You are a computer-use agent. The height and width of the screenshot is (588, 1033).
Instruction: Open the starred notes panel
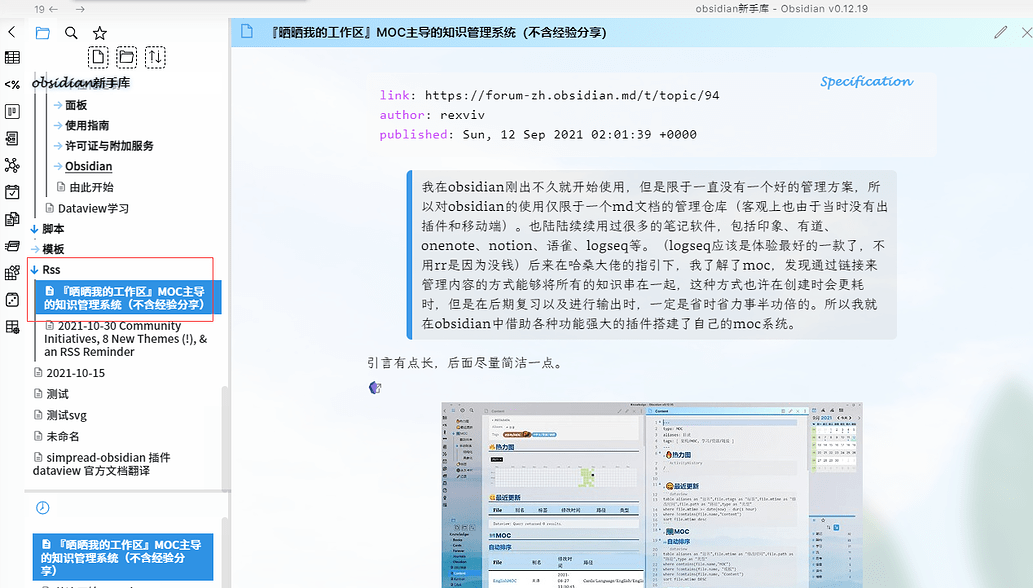click(x=99, y=32)
